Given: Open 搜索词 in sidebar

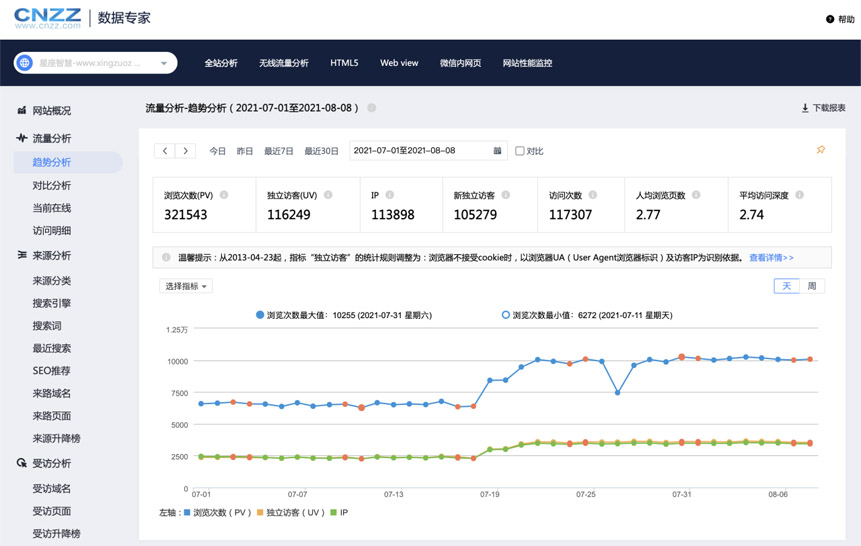Looking at the screenshot, I should [x=47, y=325].
